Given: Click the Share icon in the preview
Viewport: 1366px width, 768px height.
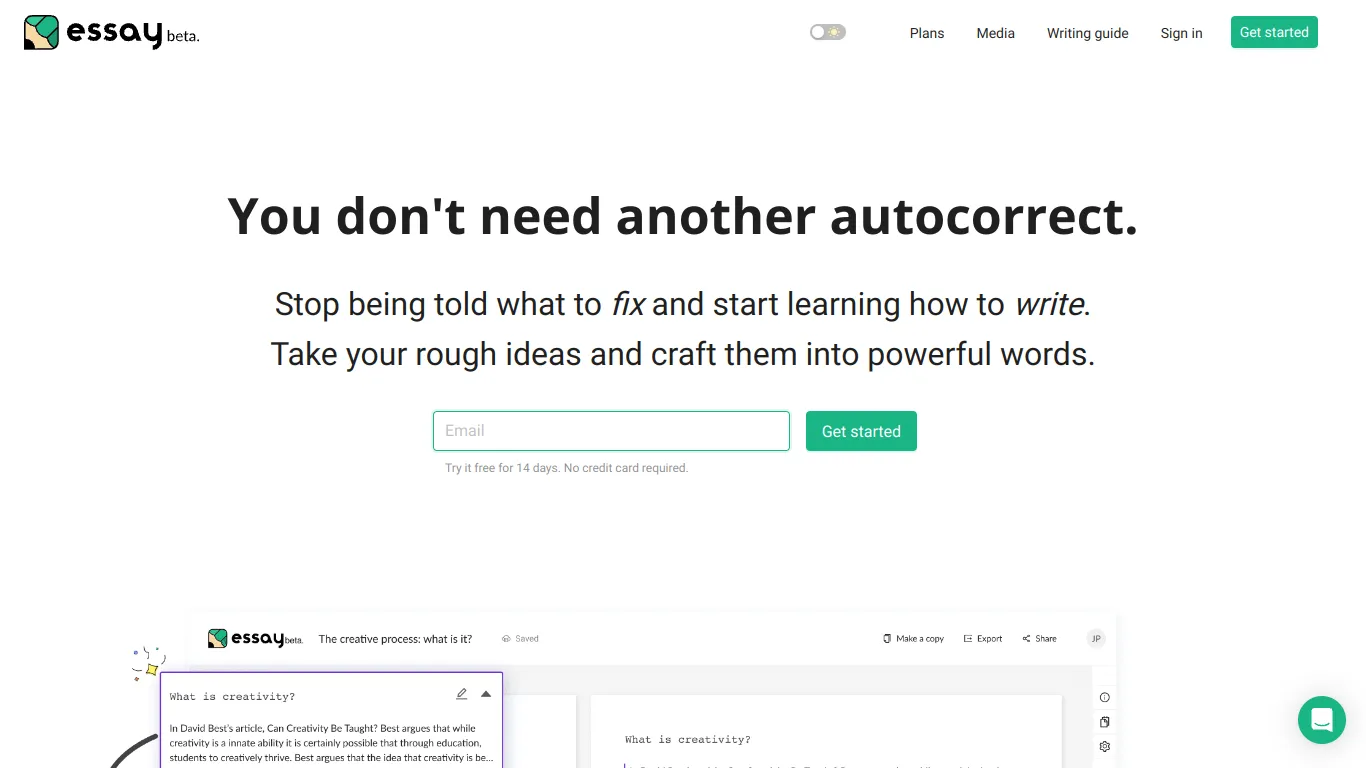Looking at the screenshot, I should tap(1026, 638).
